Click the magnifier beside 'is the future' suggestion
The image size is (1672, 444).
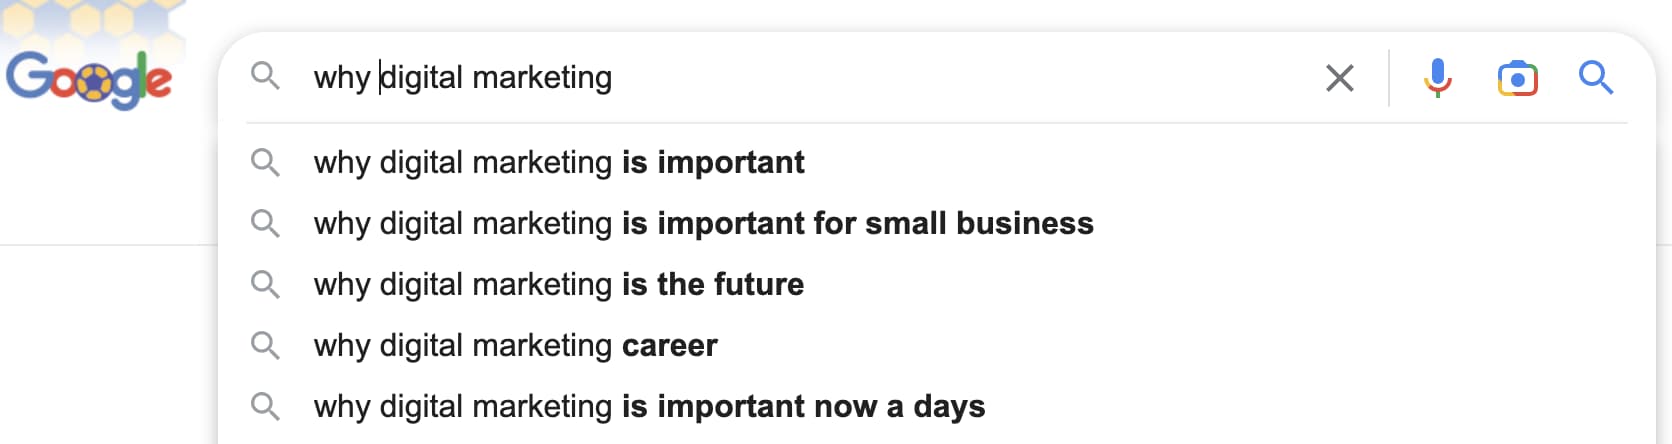[x=265, y=284]
